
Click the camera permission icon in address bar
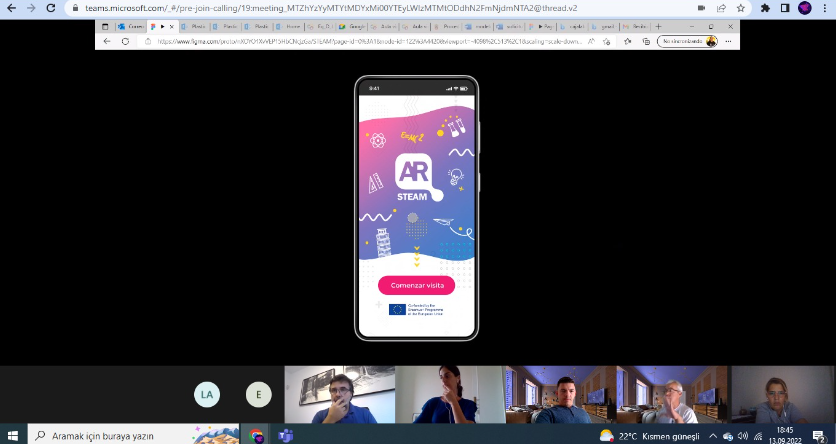point(700,7)
